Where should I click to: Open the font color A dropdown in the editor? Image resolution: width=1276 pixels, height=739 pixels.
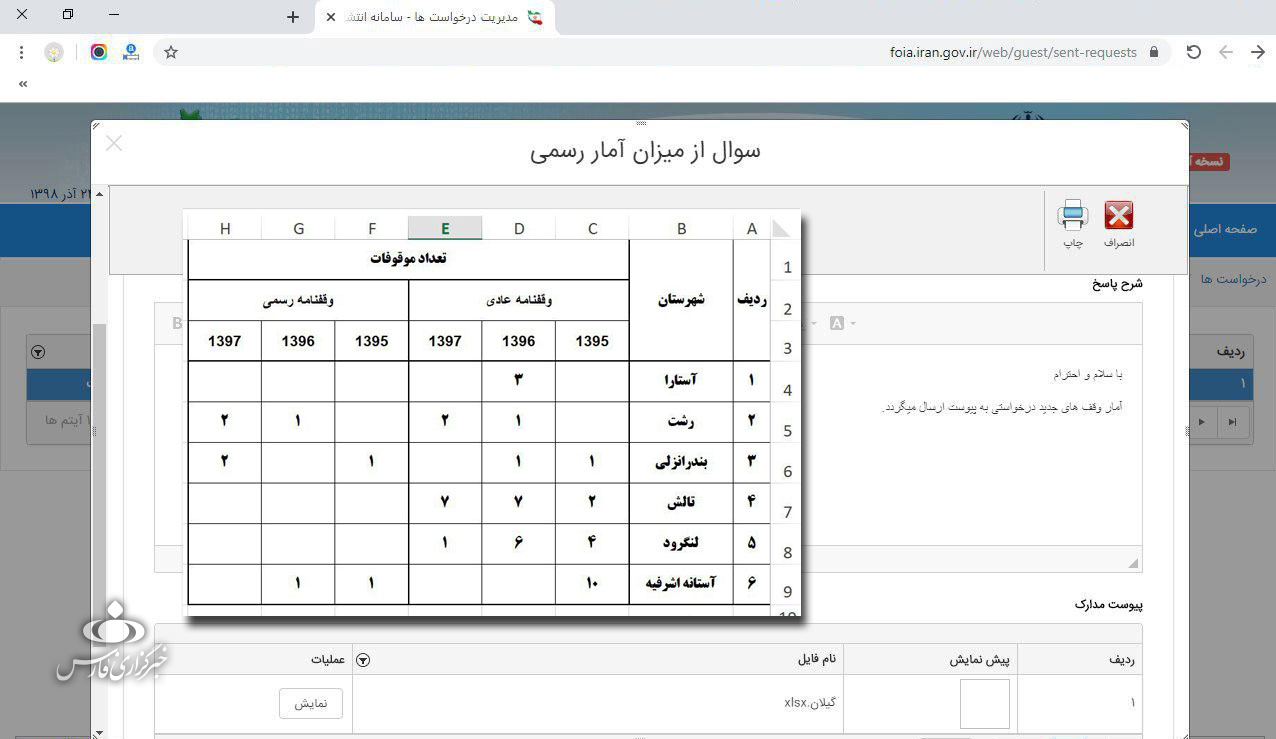click(x=842, y=323)
